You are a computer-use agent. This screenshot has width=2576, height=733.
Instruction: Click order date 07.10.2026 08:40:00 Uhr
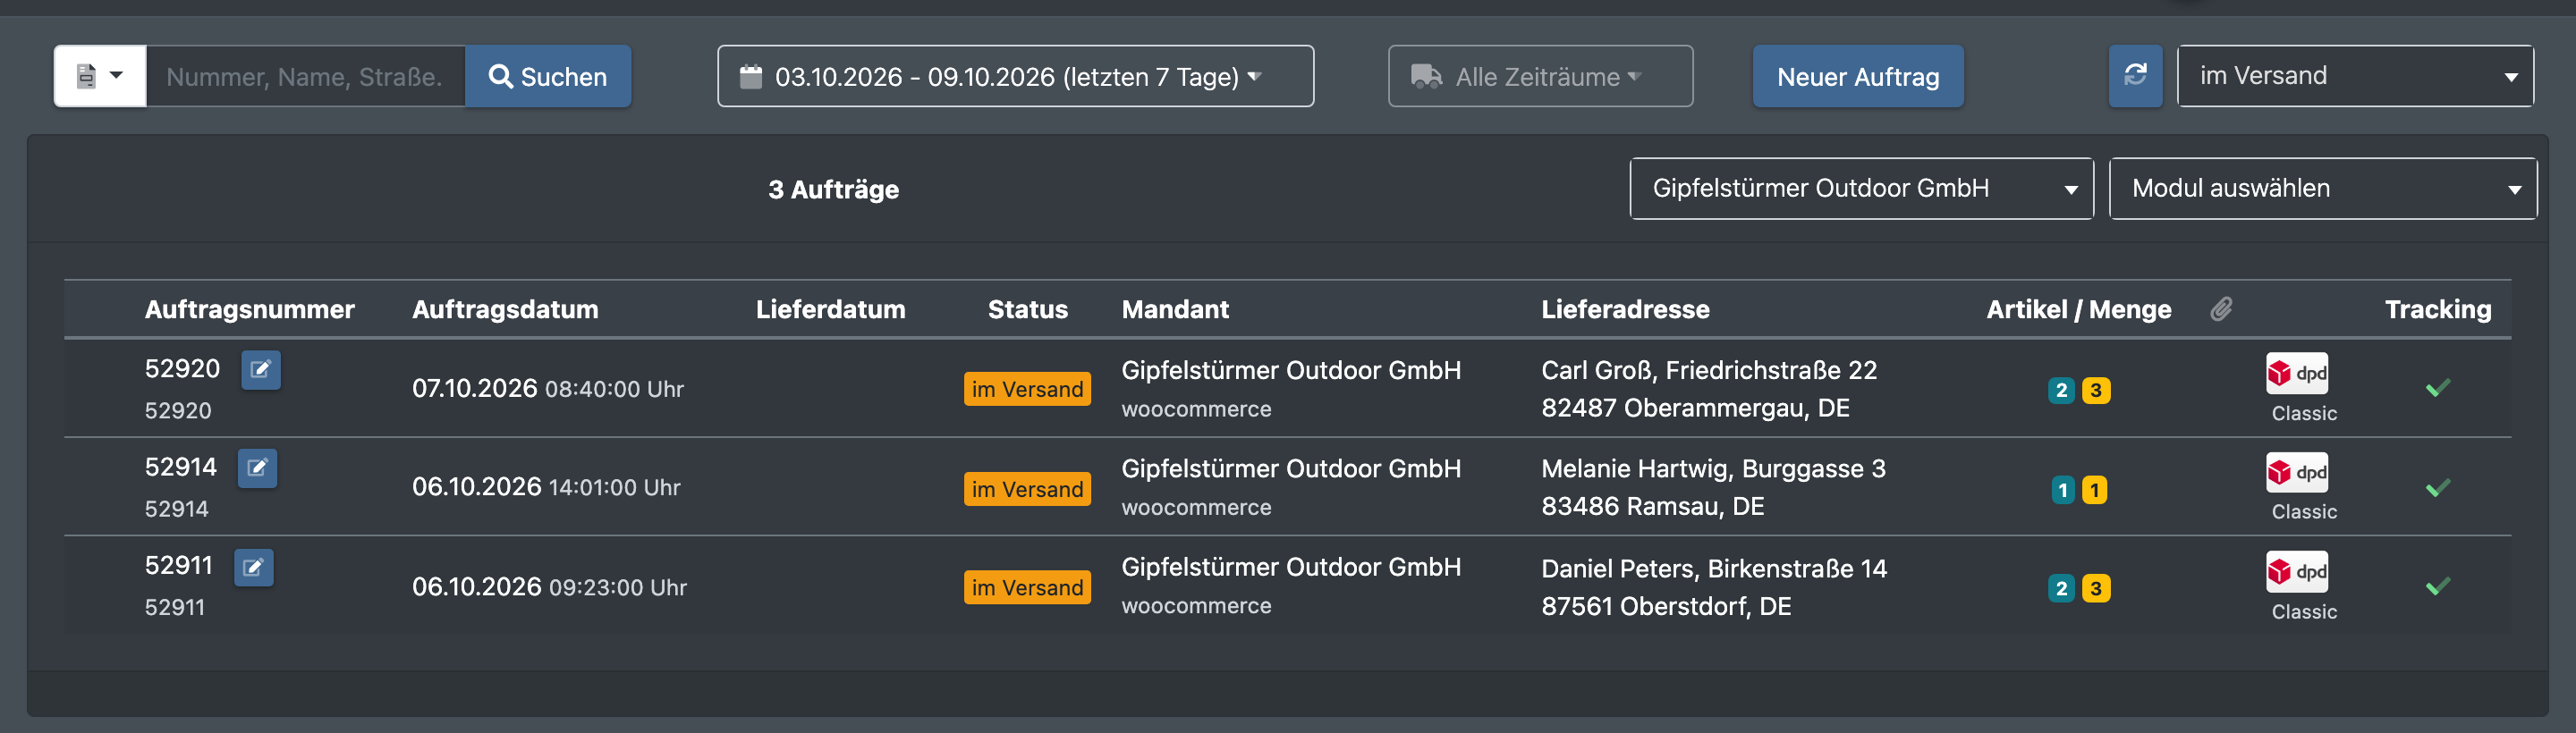548,388
